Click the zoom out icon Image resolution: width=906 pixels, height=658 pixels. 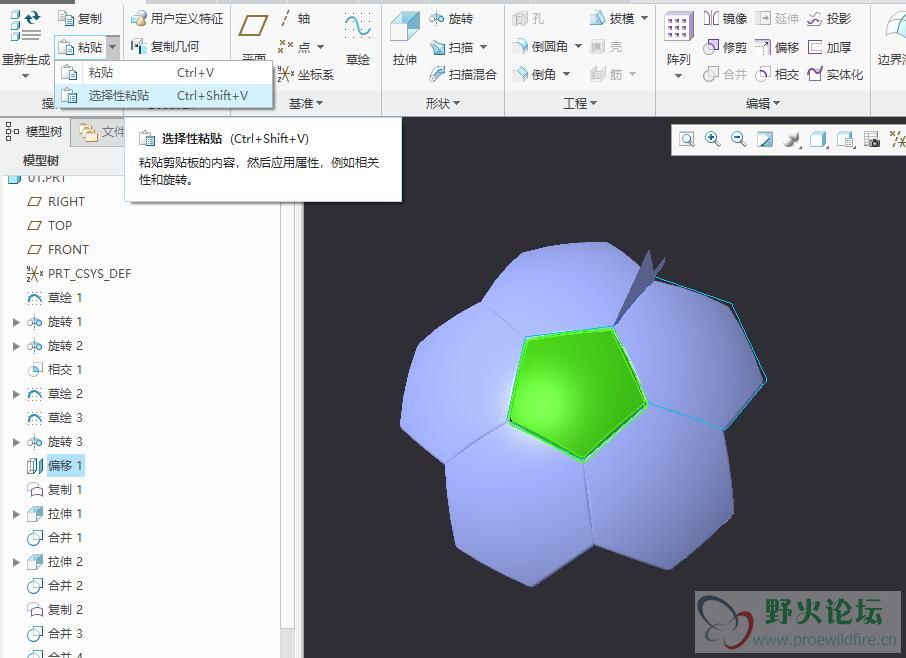coord(738,139)
